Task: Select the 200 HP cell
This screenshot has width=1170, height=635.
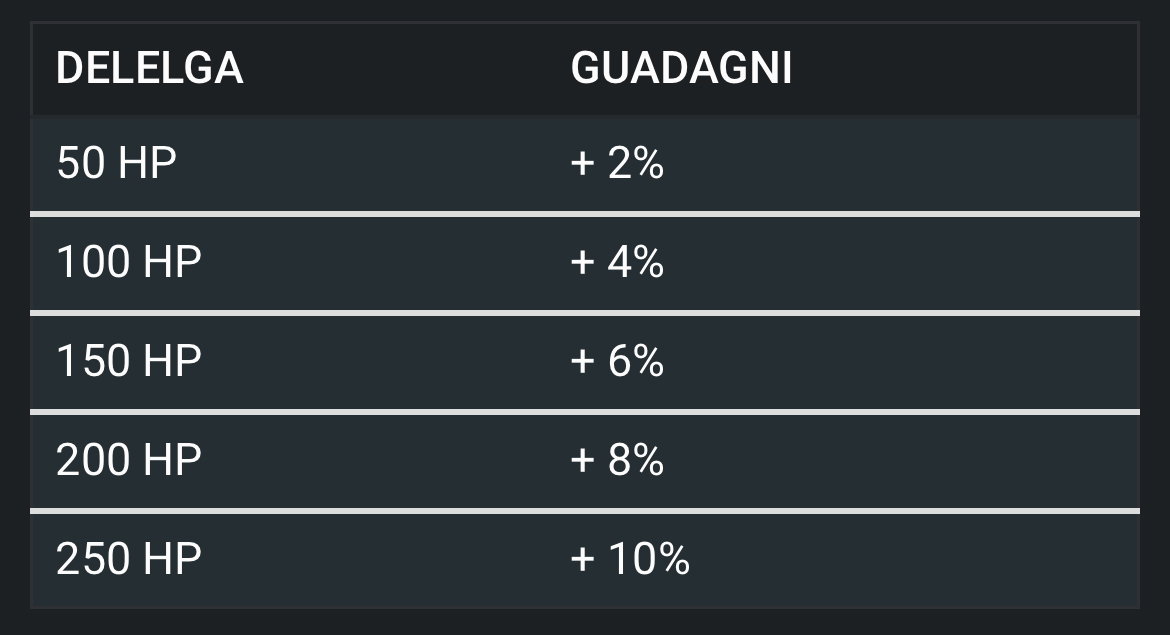Action: 129,460
